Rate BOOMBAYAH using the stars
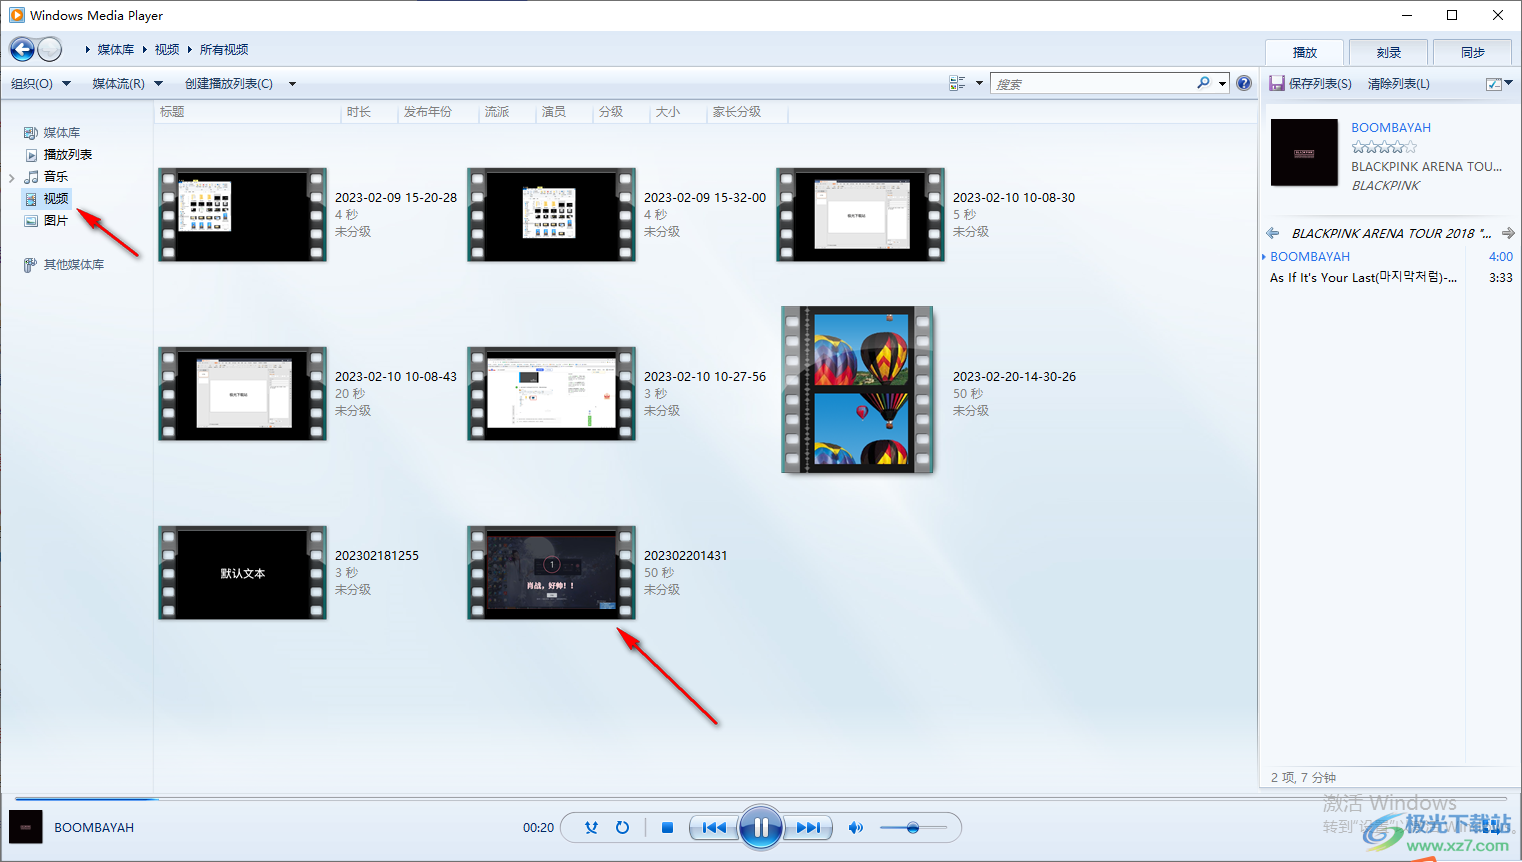The width and height of the screenshot is (1522, 862). [1384, 147]
